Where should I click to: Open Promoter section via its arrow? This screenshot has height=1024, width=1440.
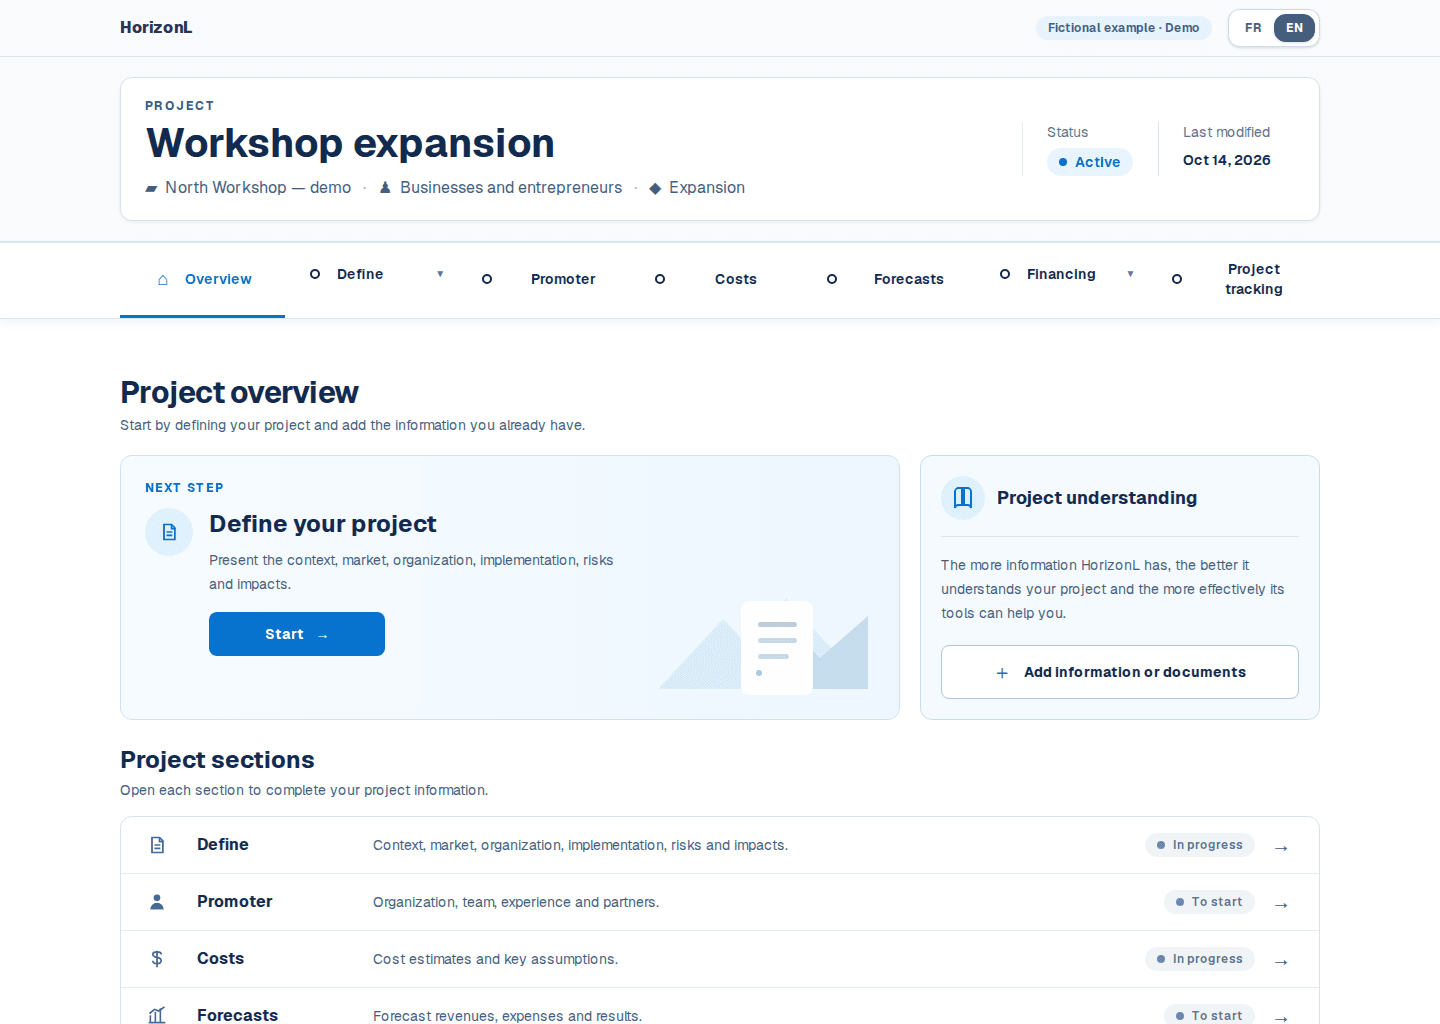[1281, 905]
